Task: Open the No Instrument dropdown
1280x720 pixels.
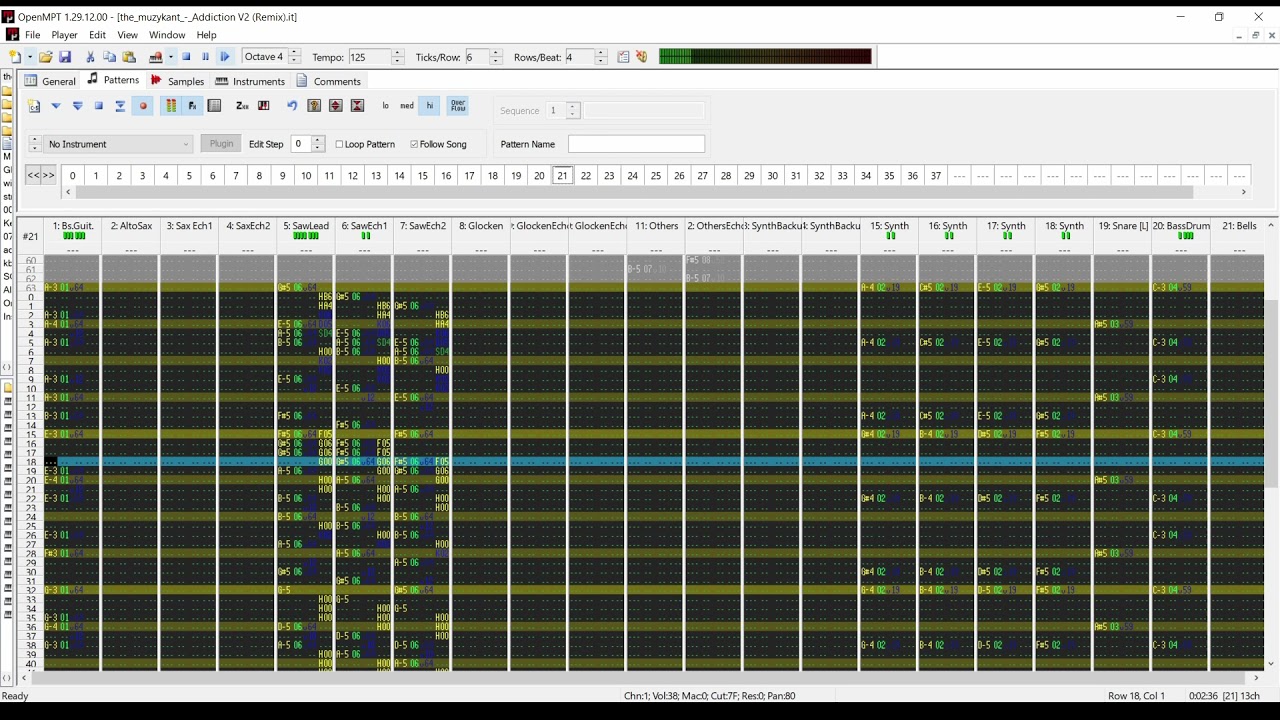Action: pyautogui.click(x=118, y=144)
